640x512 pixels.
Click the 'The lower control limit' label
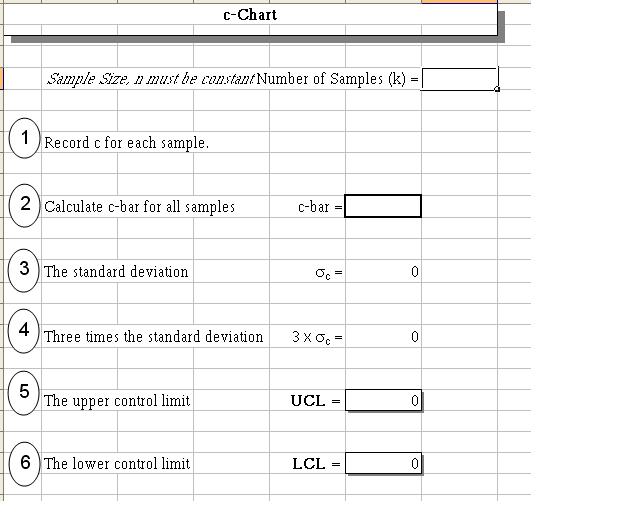pos(117,464)
